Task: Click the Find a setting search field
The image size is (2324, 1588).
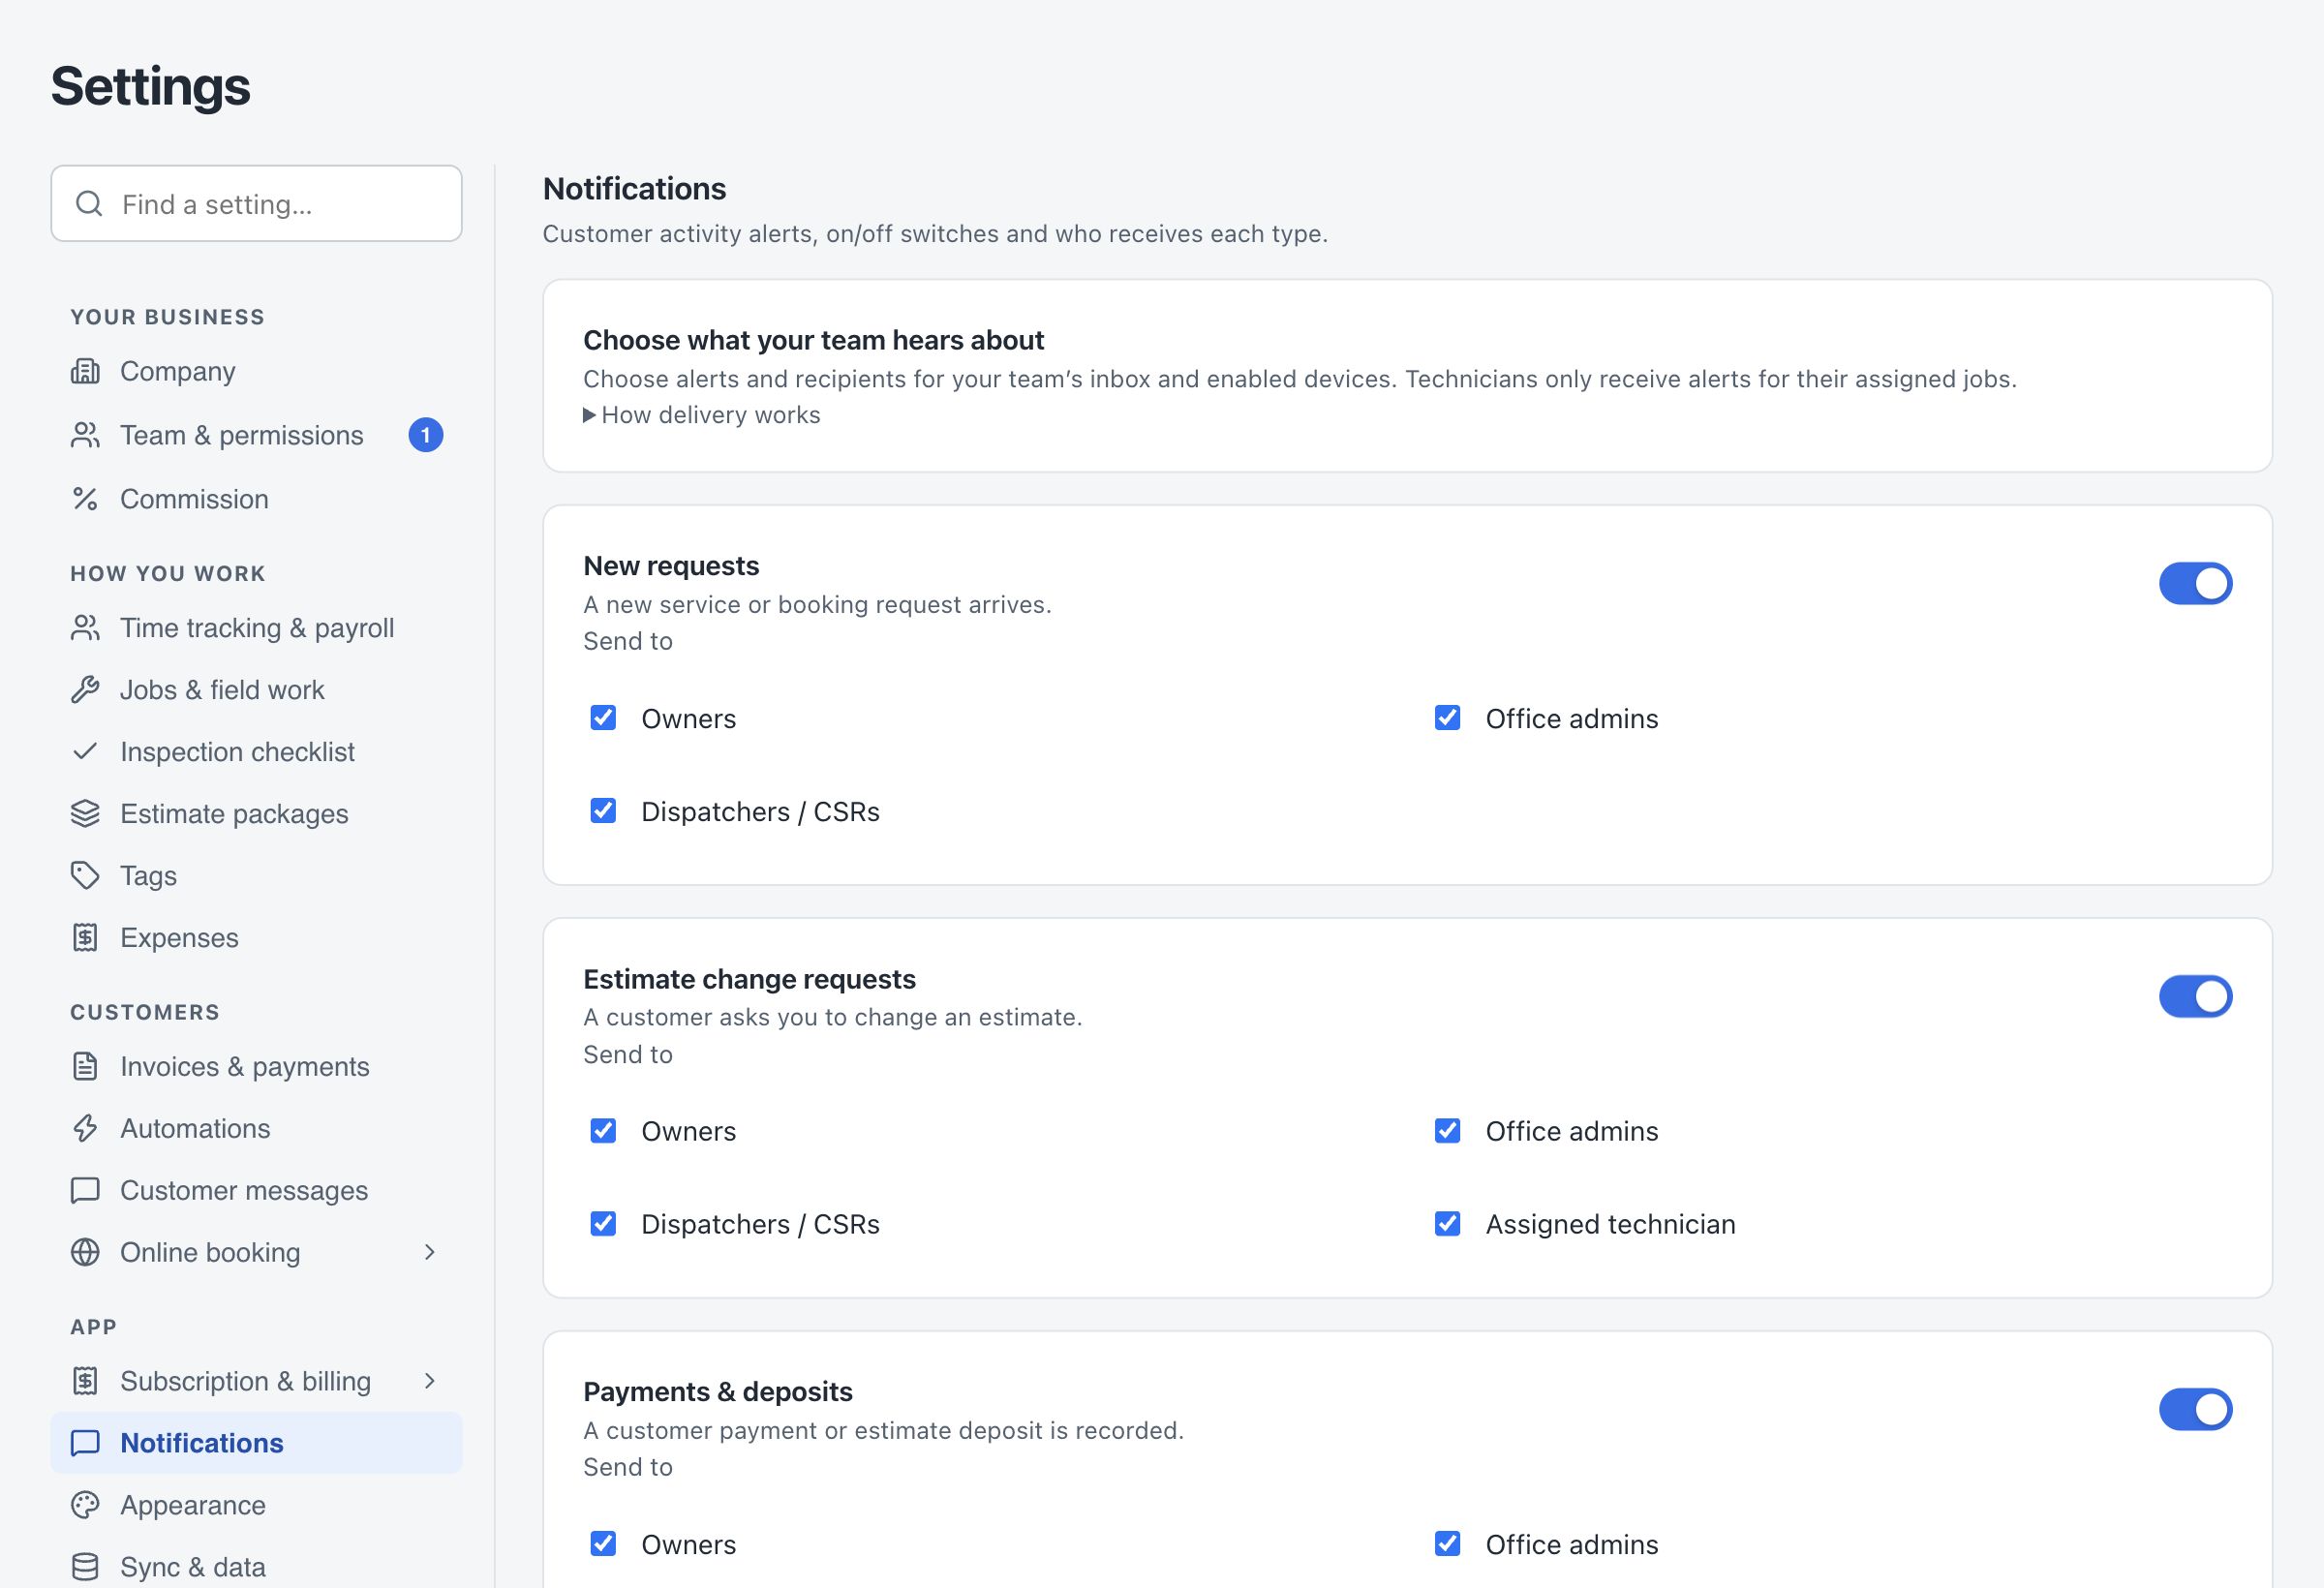Action: point(256,204)
